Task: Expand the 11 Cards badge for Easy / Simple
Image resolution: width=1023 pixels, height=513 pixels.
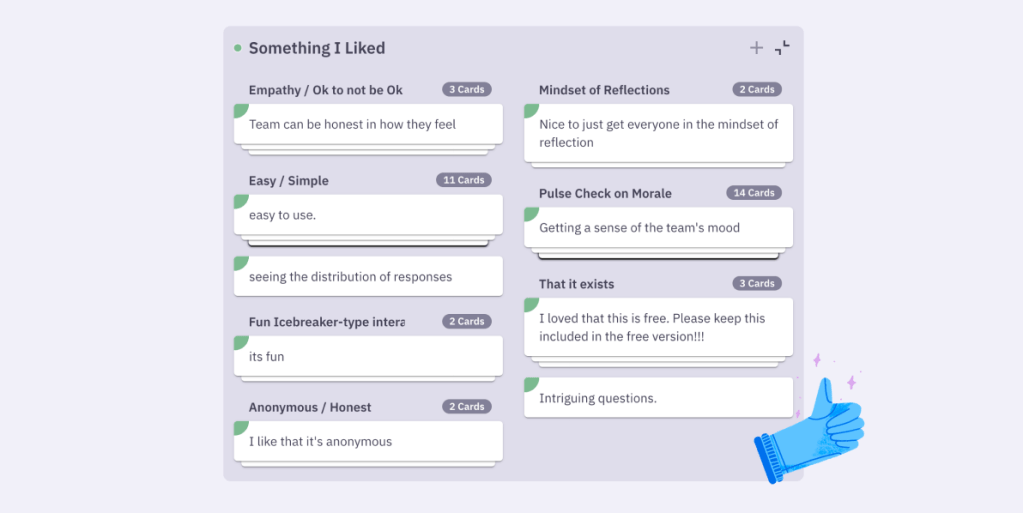Action: (464, 180)
